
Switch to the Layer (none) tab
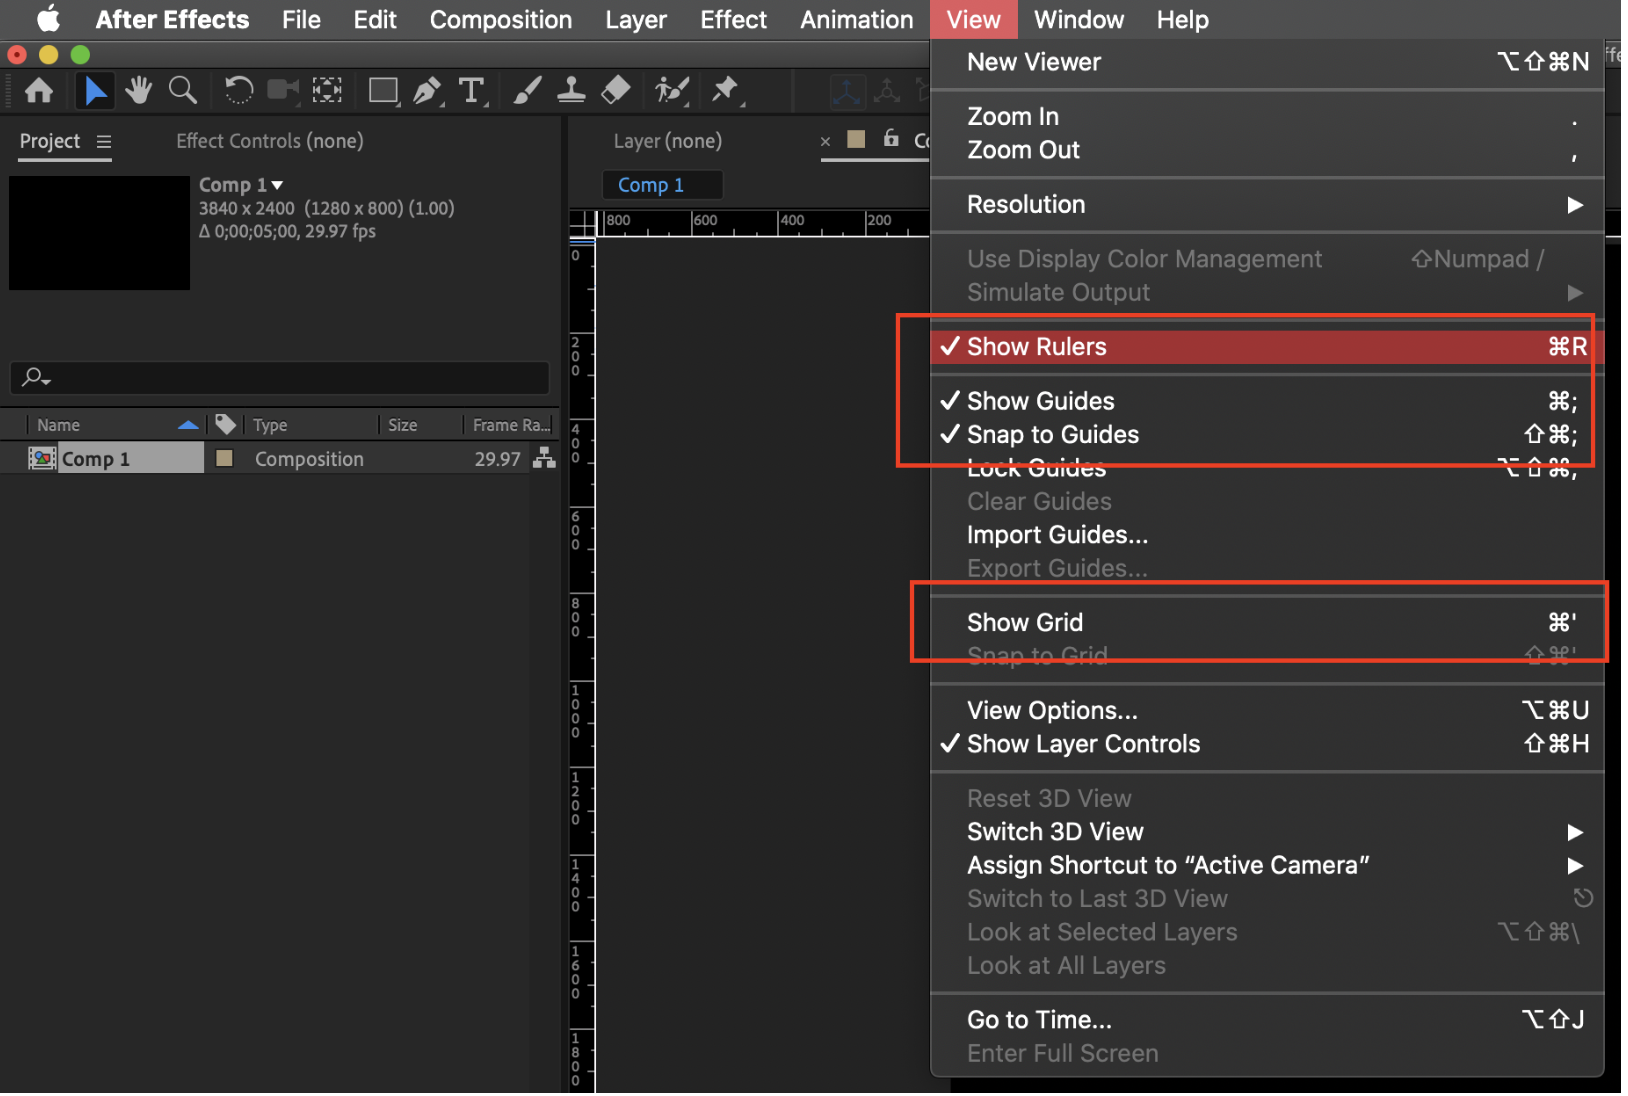pos(668,141)
